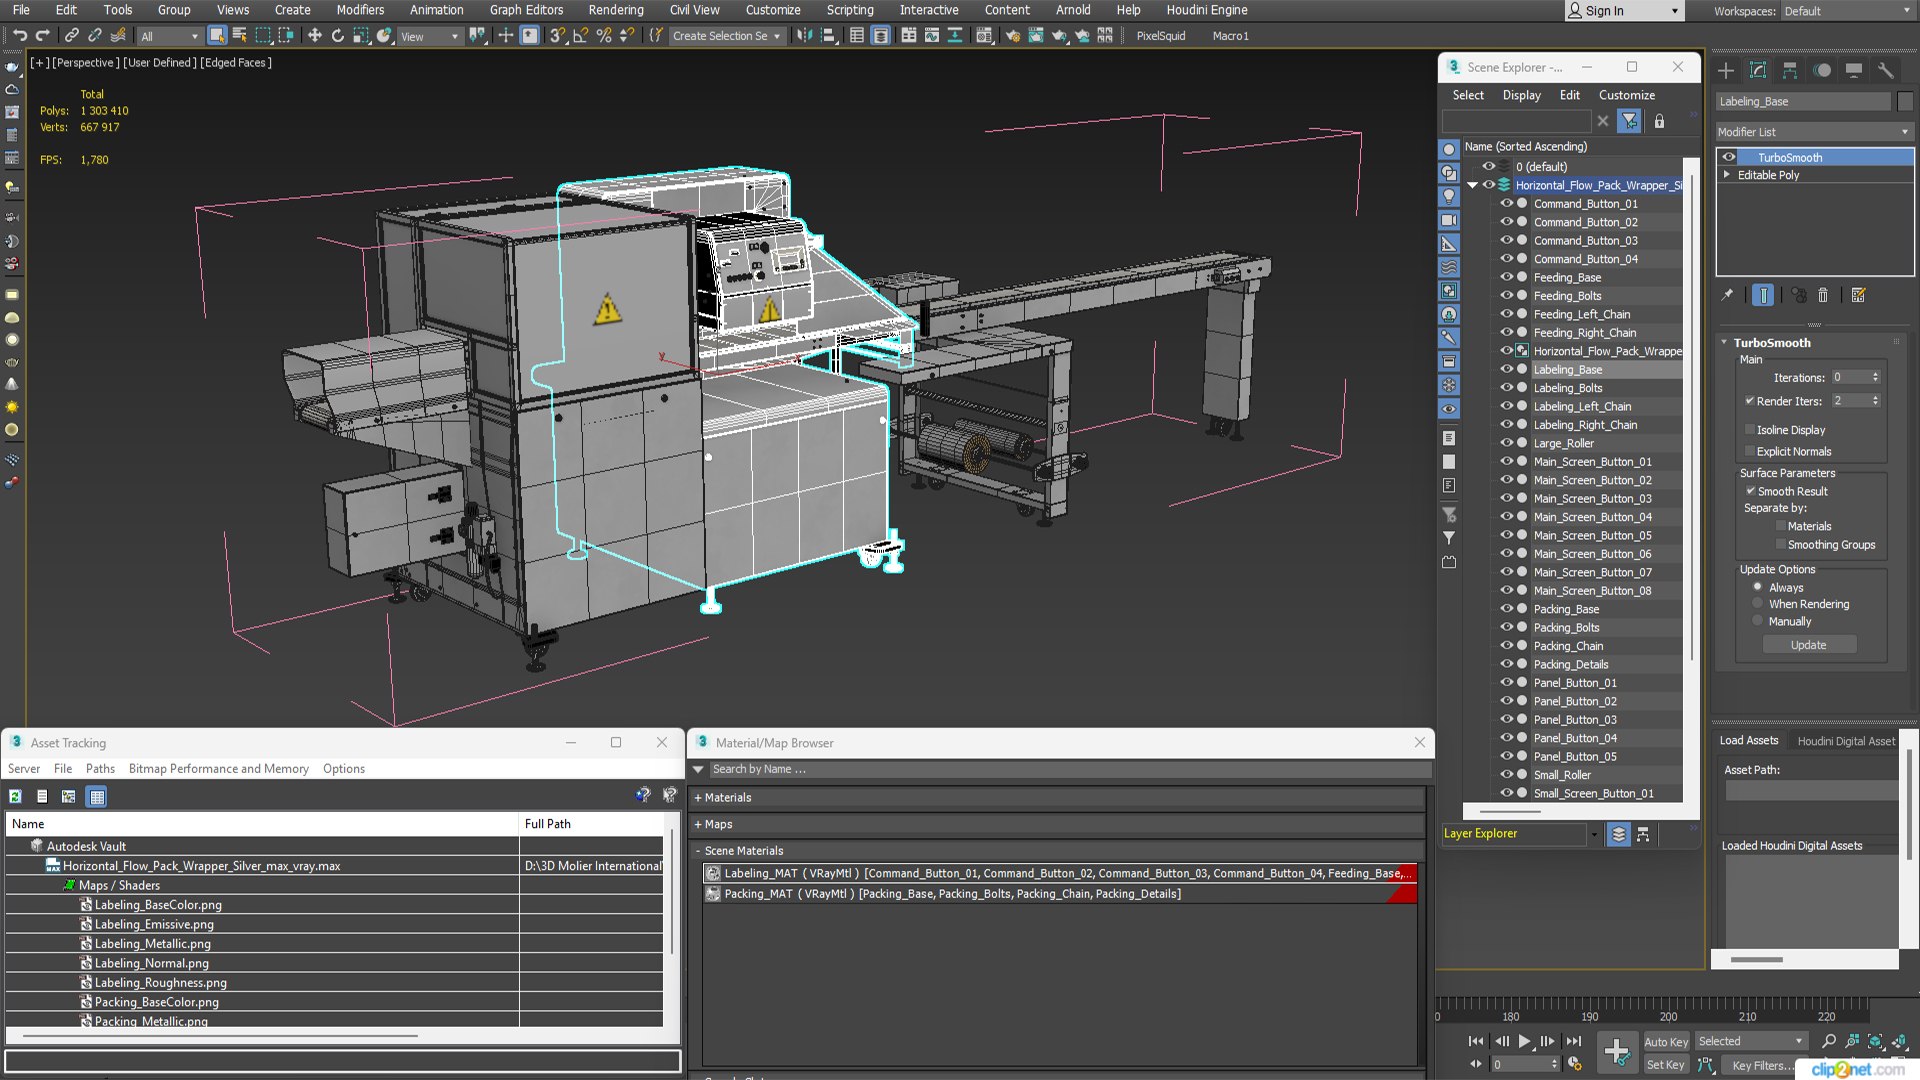Click refresh icon in Asset Tracking
The height and width of the screenshot is (1080, 1920).
(x=15, y=797)
